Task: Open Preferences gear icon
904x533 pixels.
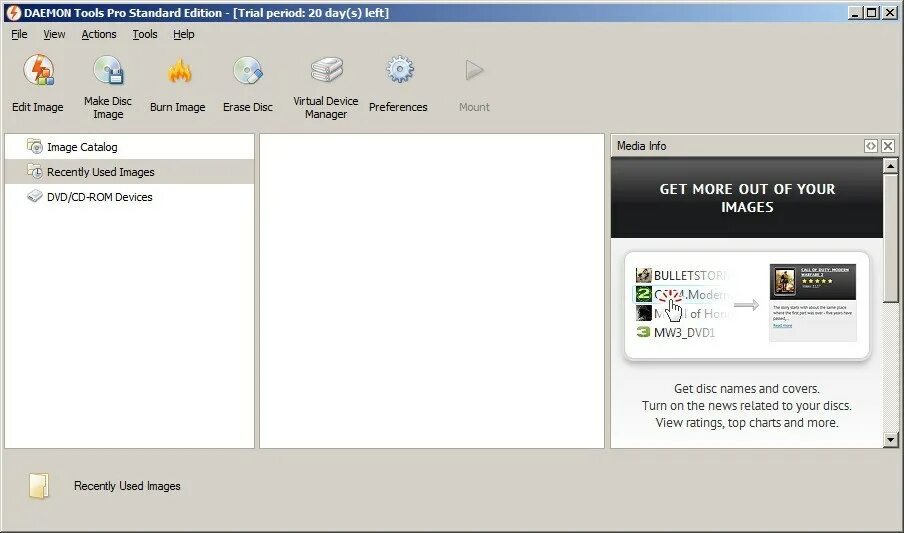Action: click(x=398, y=84)
